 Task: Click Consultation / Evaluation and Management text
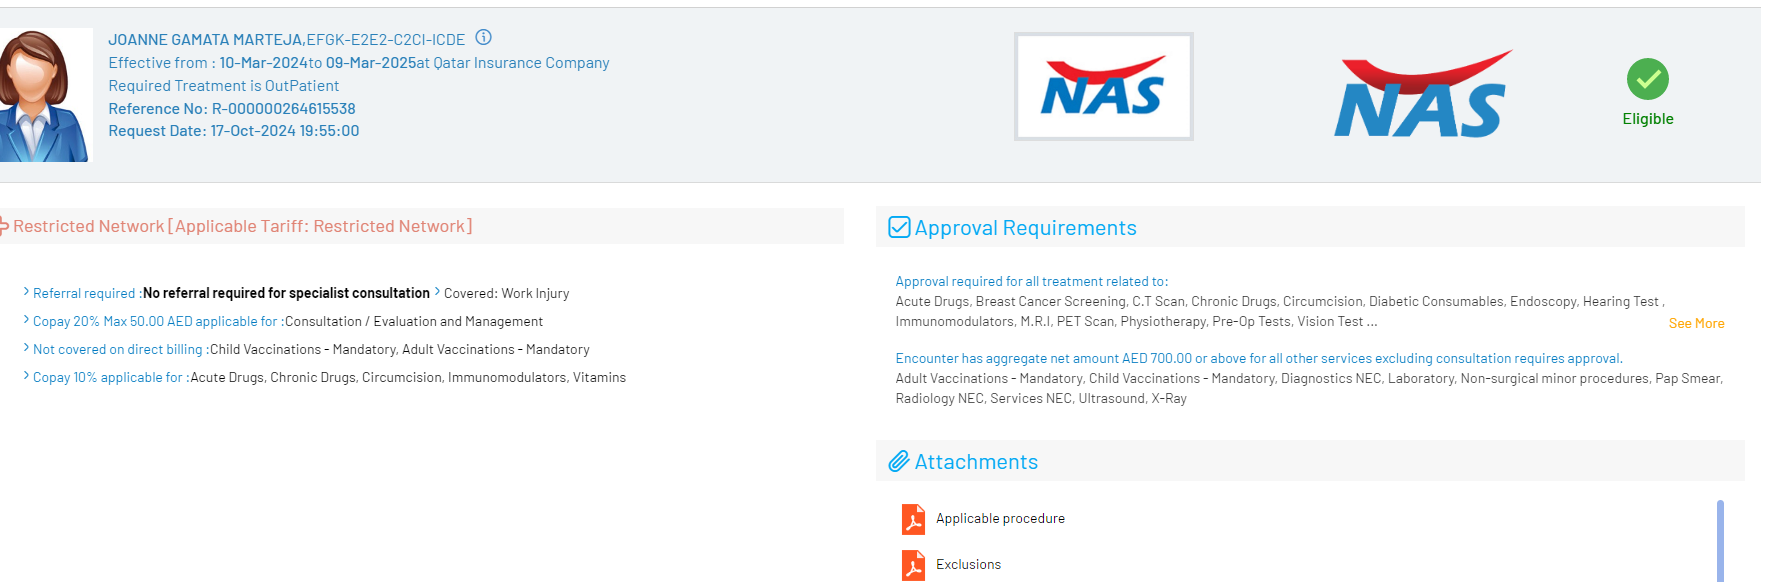pos(414,321)
